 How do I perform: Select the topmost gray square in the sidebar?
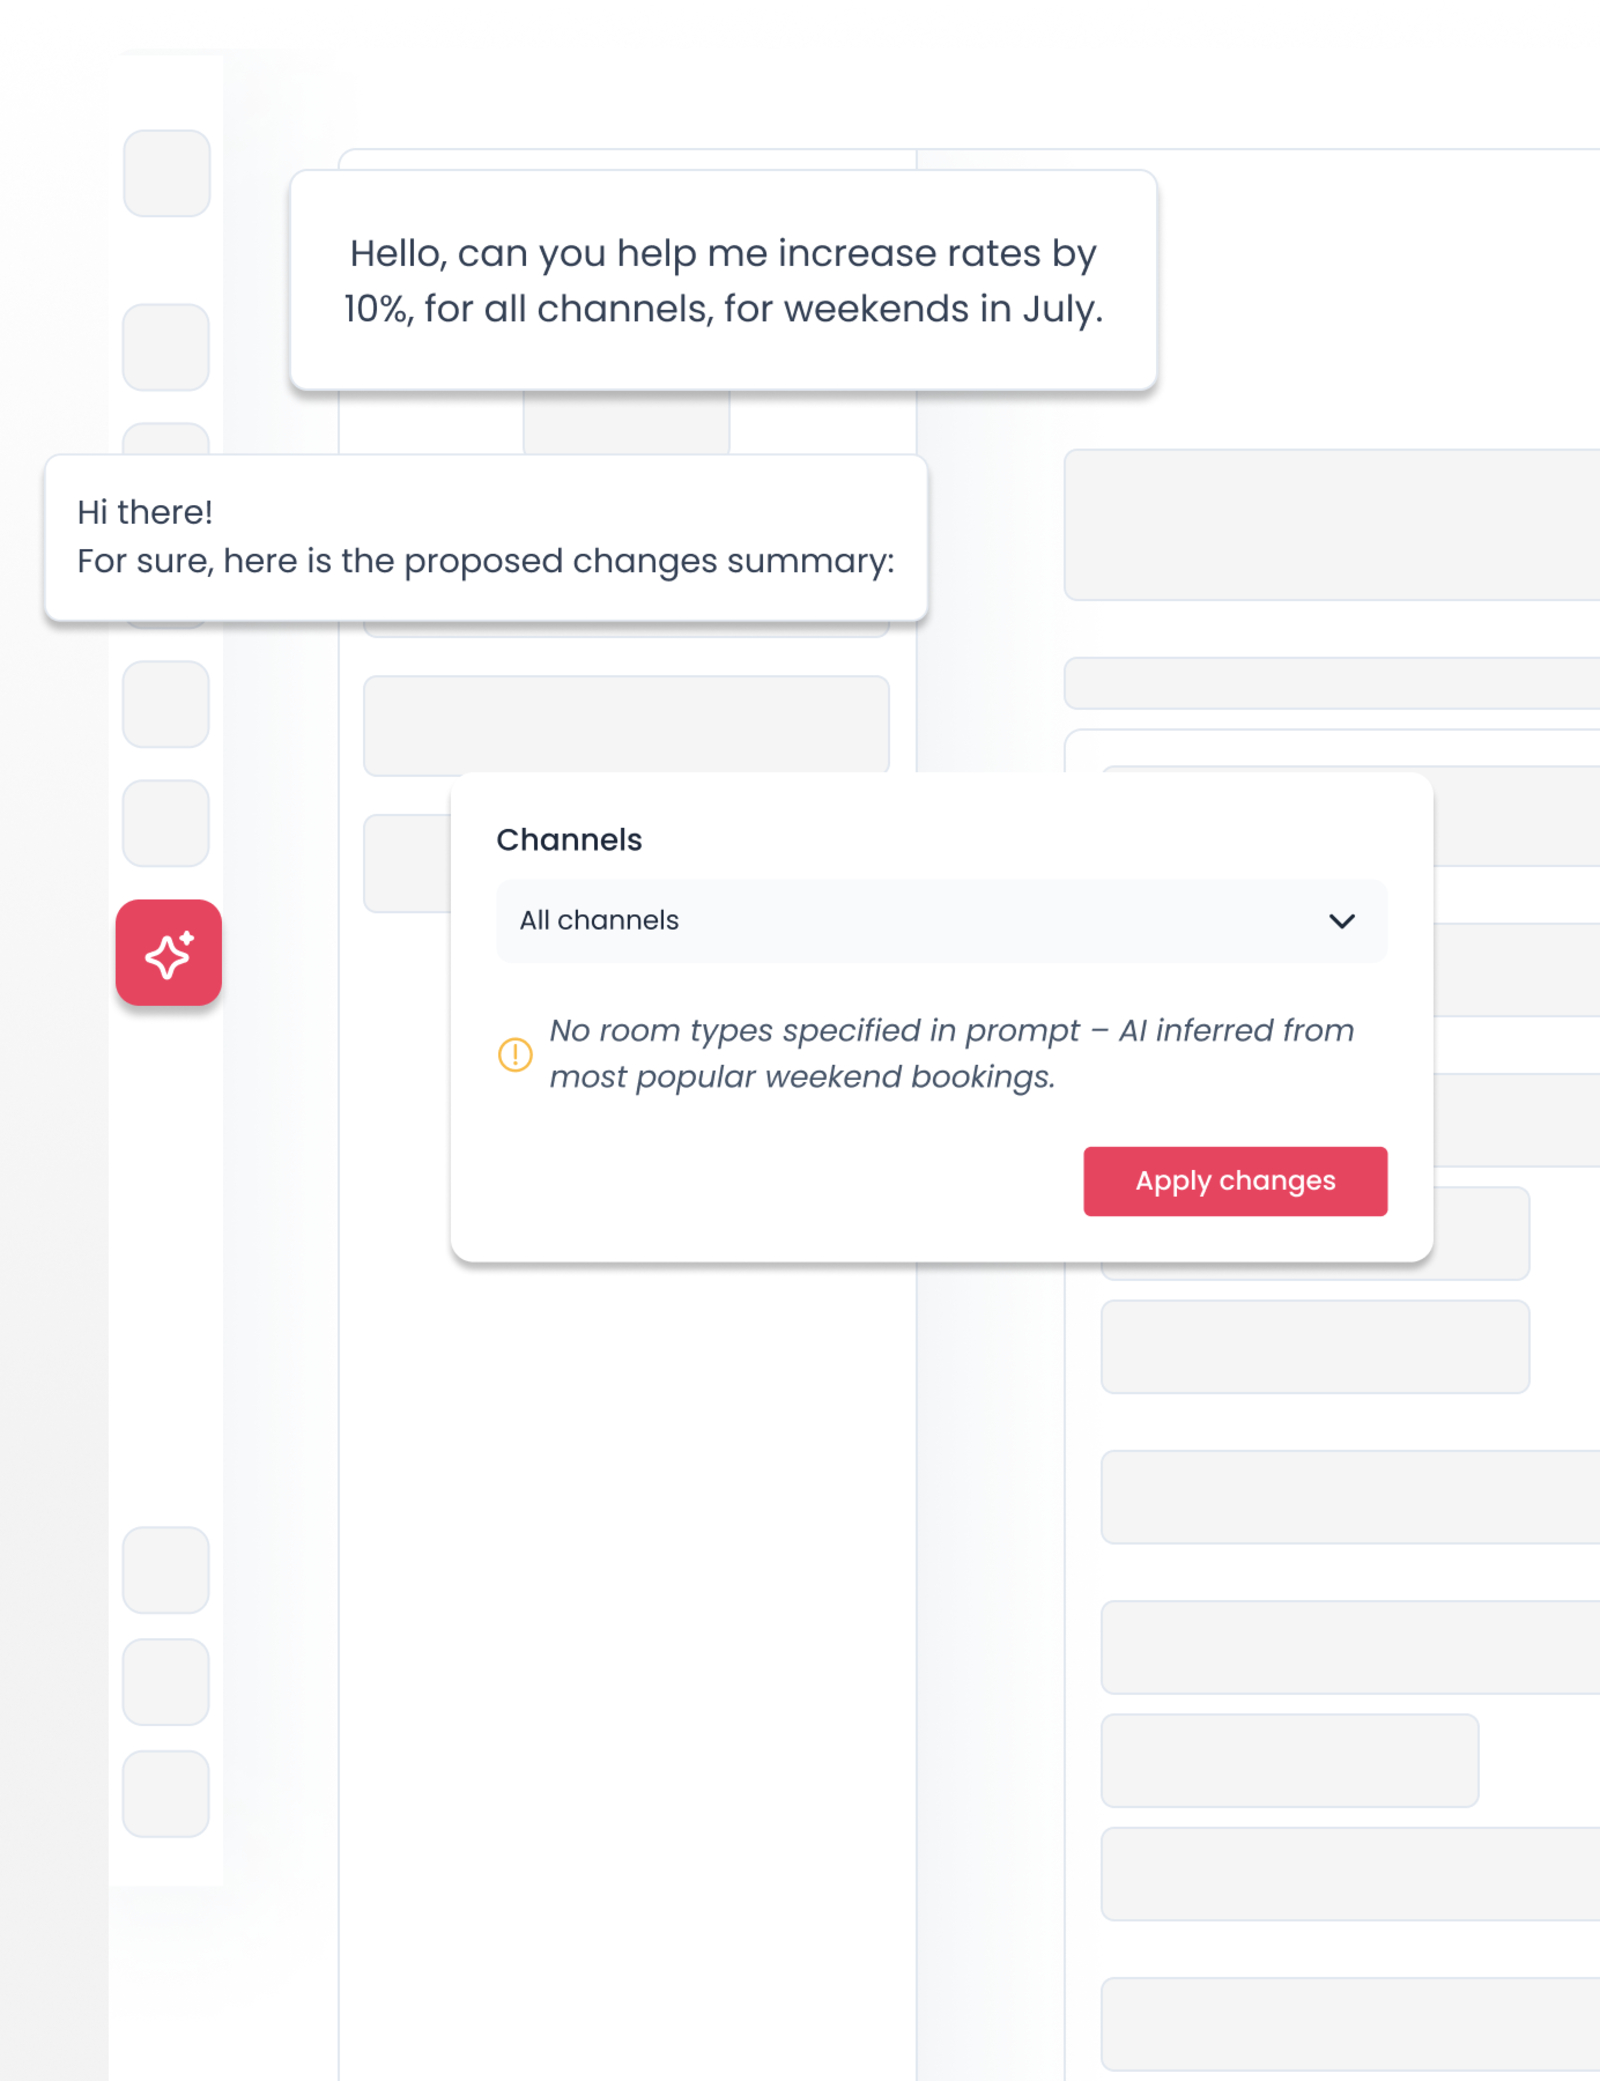point(167,173)
